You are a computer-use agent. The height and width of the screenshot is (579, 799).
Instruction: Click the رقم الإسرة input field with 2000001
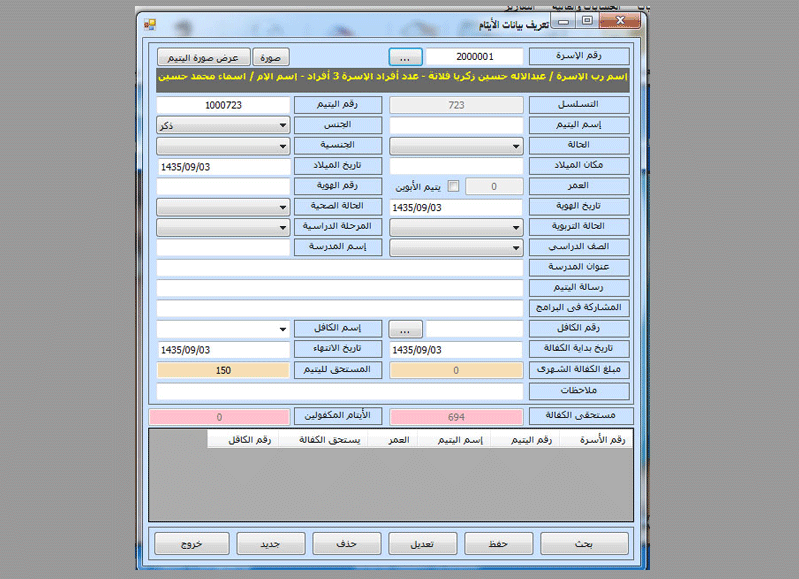pyautogui.click(x=474, y=57)
